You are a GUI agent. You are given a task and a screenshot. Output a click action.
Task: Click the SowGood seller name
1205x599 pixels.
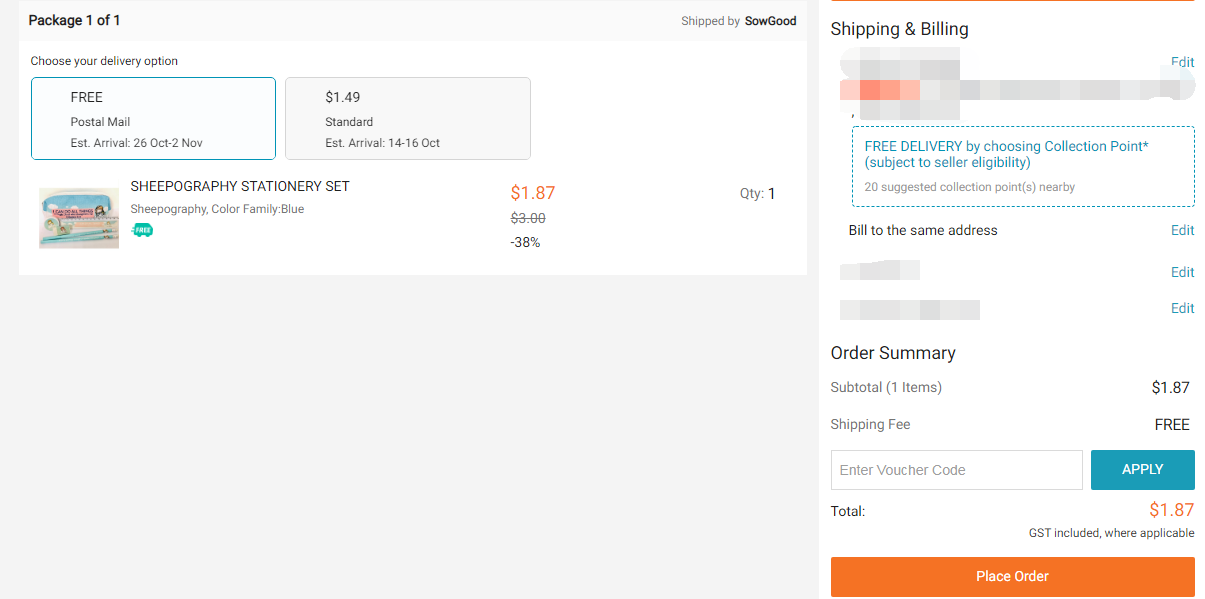770,21
